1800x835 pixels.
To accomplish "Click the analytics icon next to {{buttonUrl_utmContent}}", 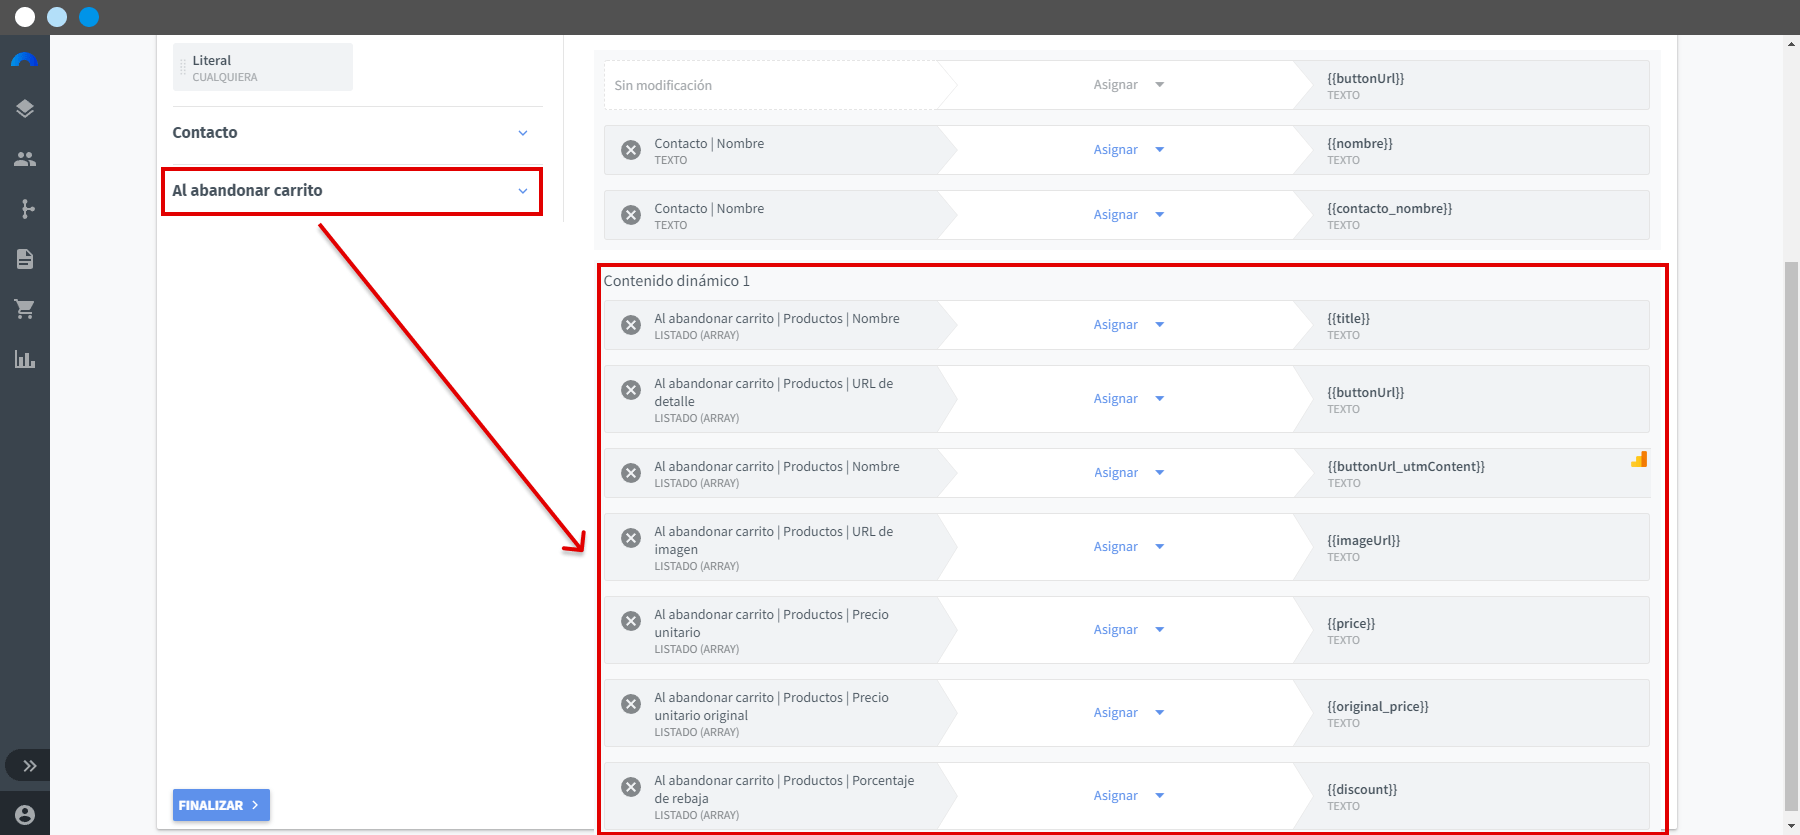I will 1639,459.
